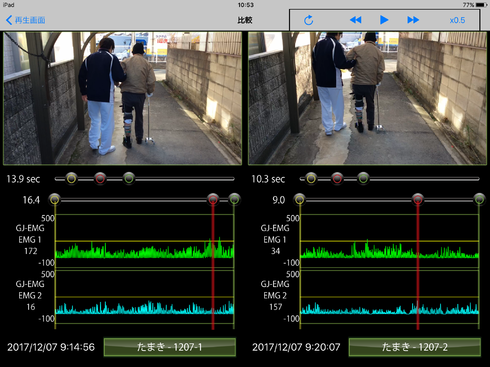490x367 pixels.
Task: Click red cursor marker on 9.0 timeline
Action: (x=418, y=199)
